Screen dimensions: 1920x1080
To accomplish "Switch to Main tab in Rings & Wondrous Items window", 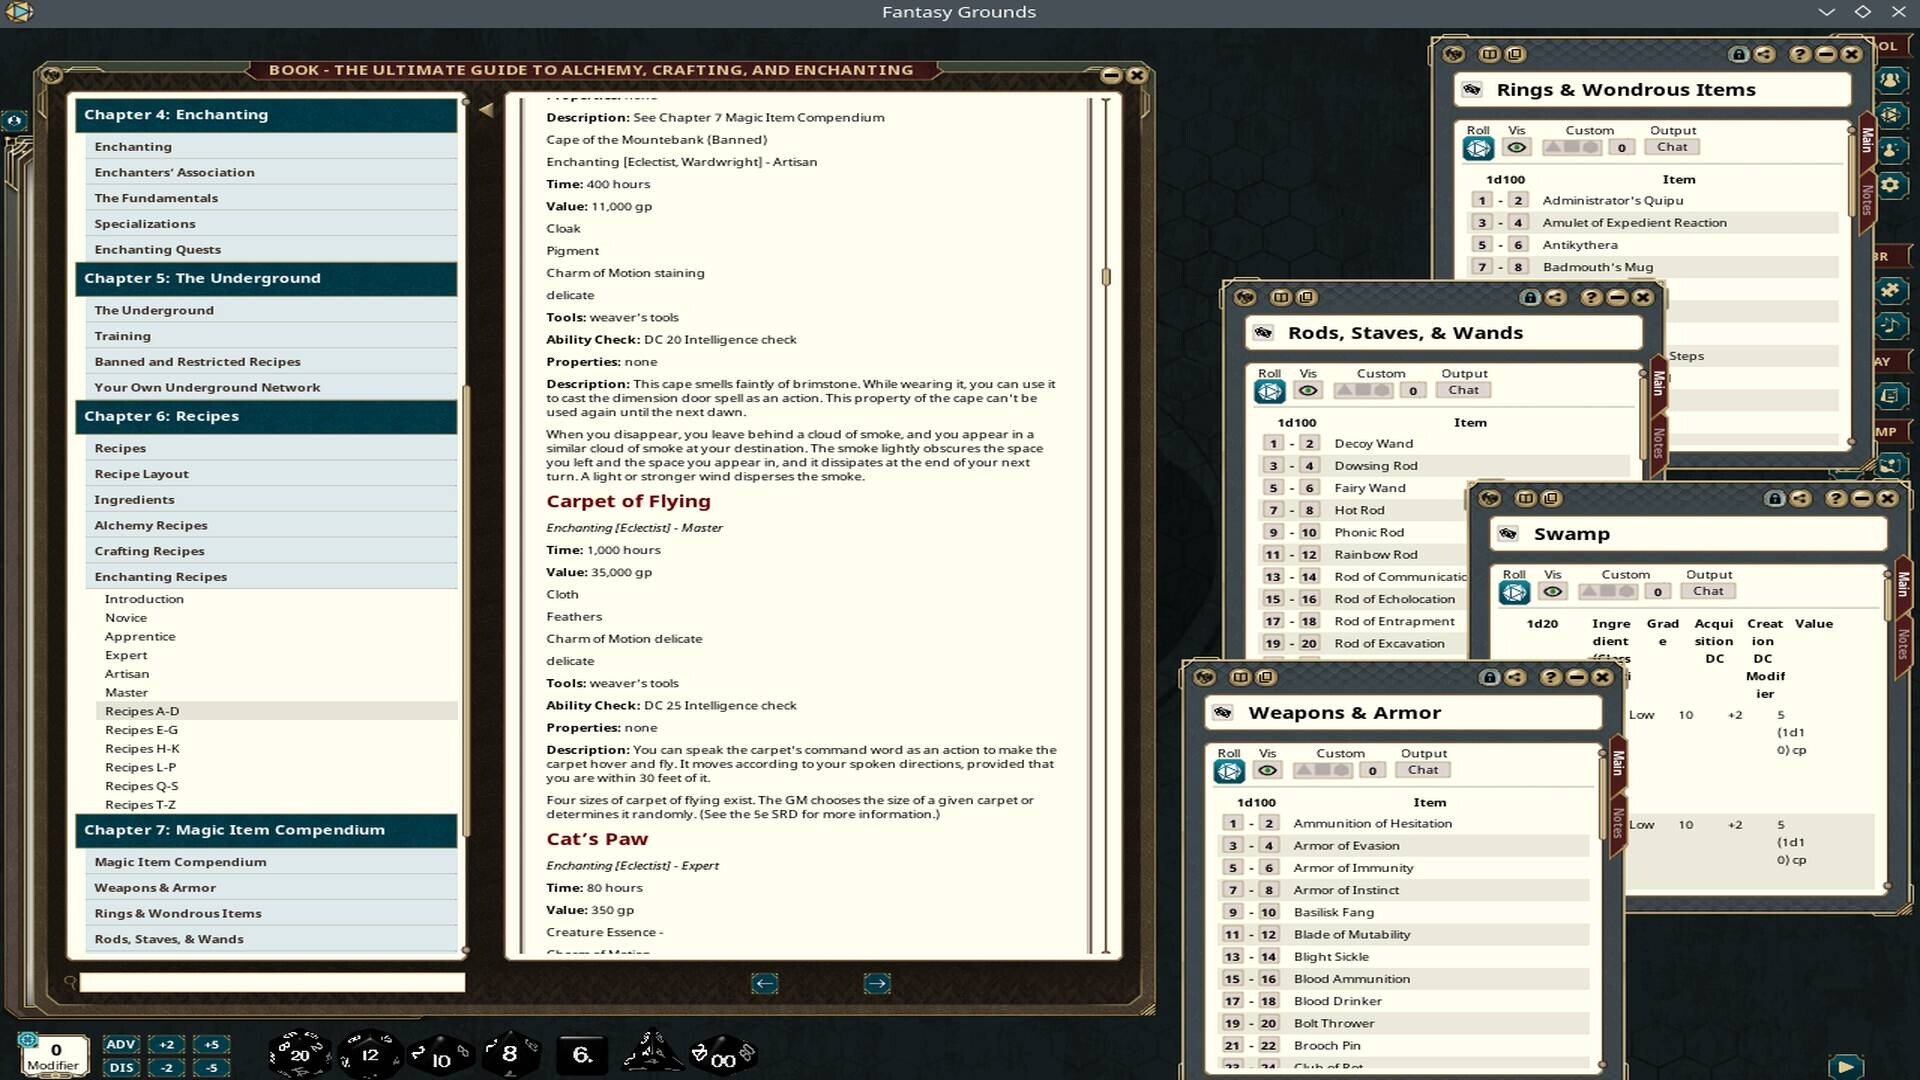I will pos(1866,140).
